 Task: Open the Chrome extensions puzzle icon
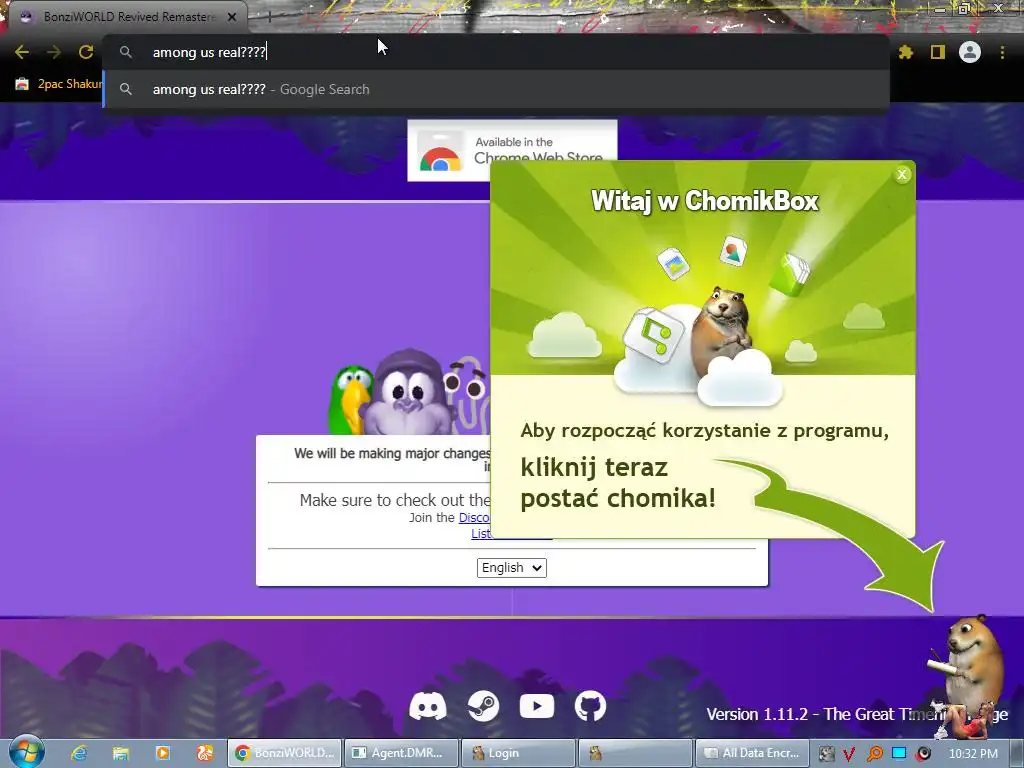(906, 52)
